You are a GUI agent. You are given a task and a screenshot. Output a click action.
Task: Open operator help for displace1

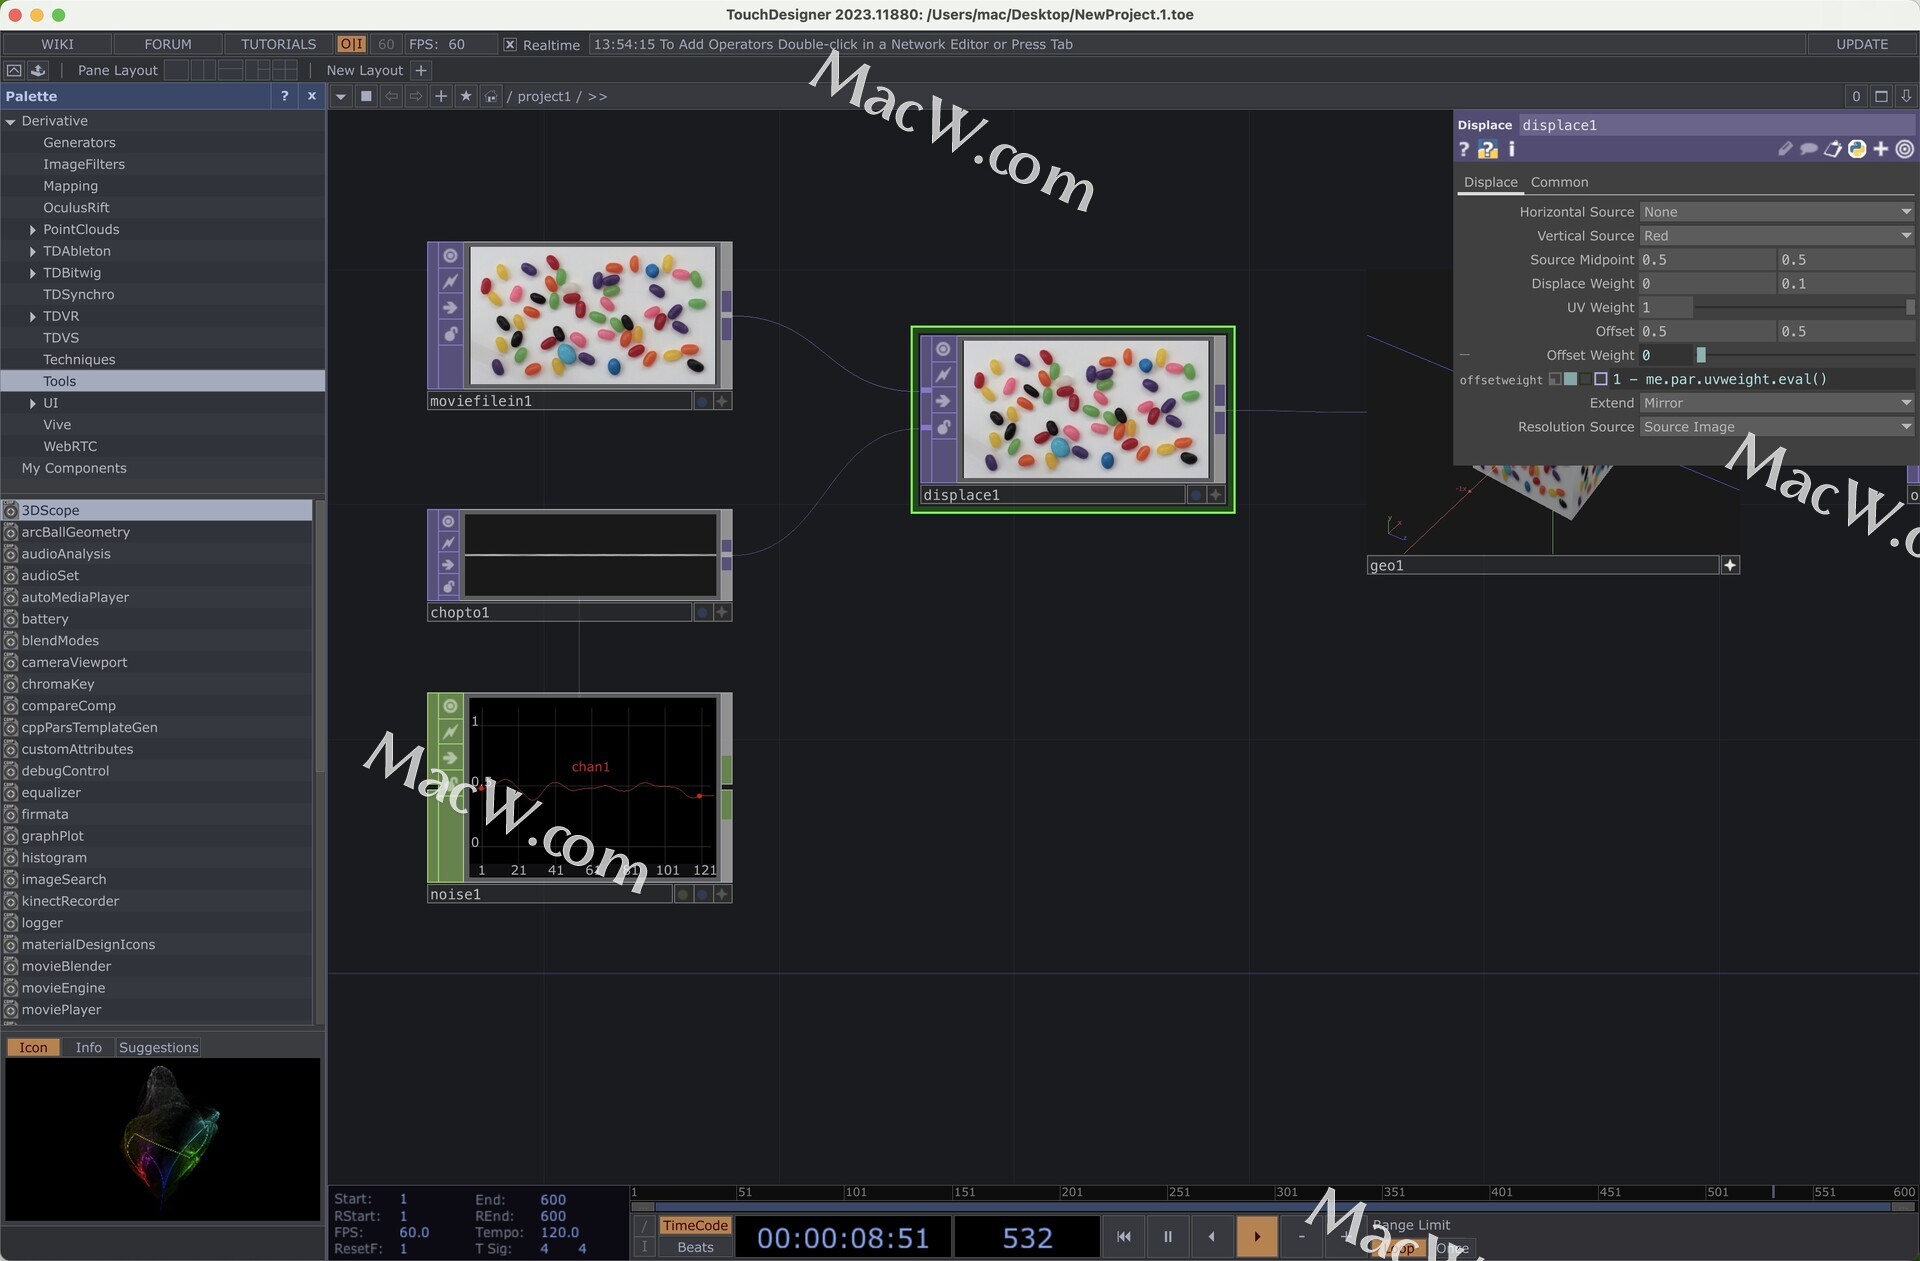point(1464,149)
